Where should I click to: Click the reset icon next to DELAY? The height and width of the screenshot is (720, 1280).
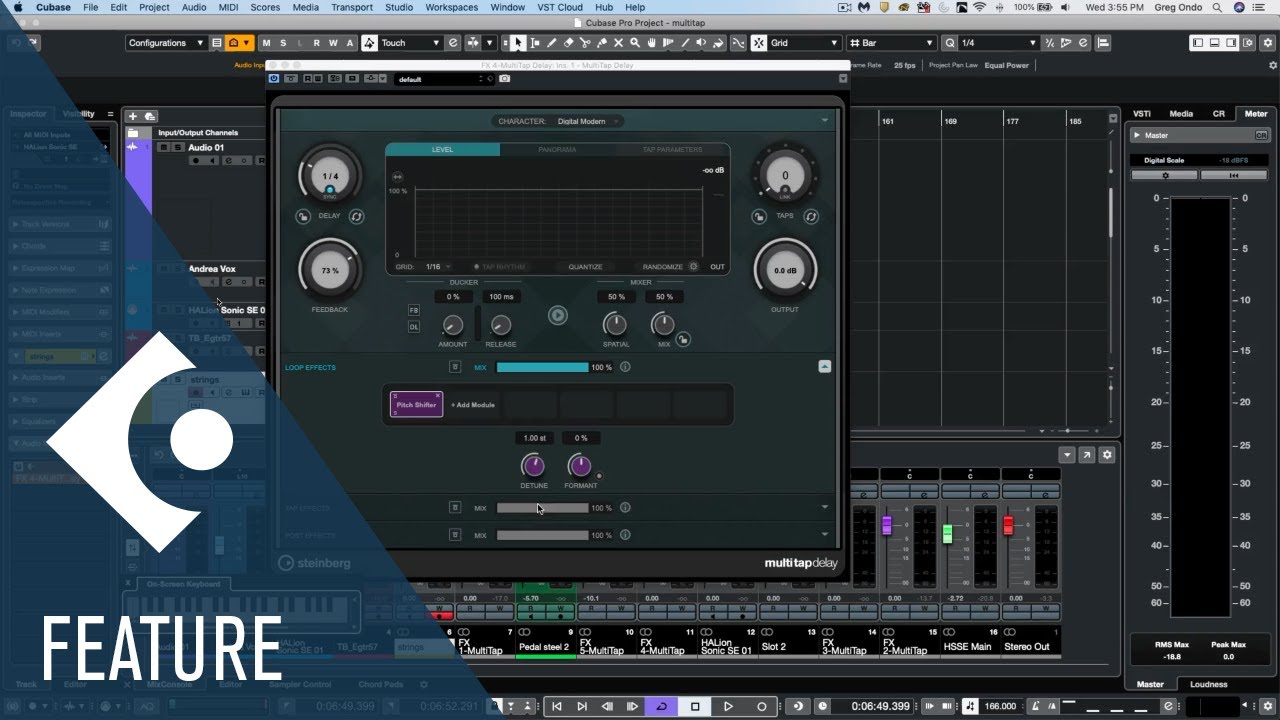pyautogui.click(x=357, y=216)
